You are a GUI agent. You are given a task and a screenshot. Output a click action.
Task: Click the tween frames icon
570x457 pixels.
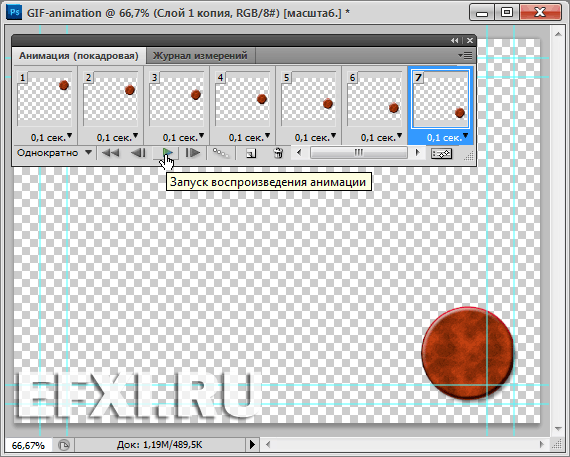click(x=221, y=153)
